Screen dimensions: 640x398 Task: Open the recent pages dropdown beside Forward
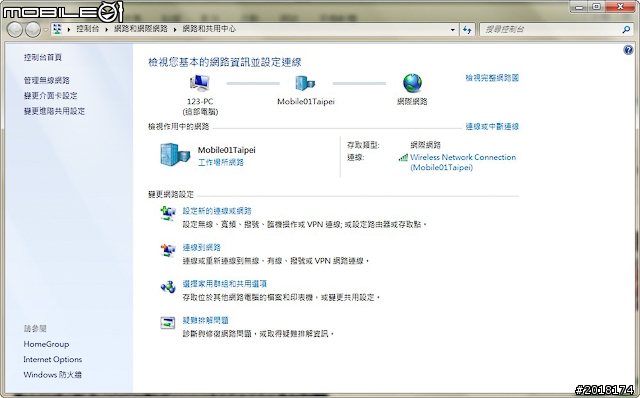45,30
